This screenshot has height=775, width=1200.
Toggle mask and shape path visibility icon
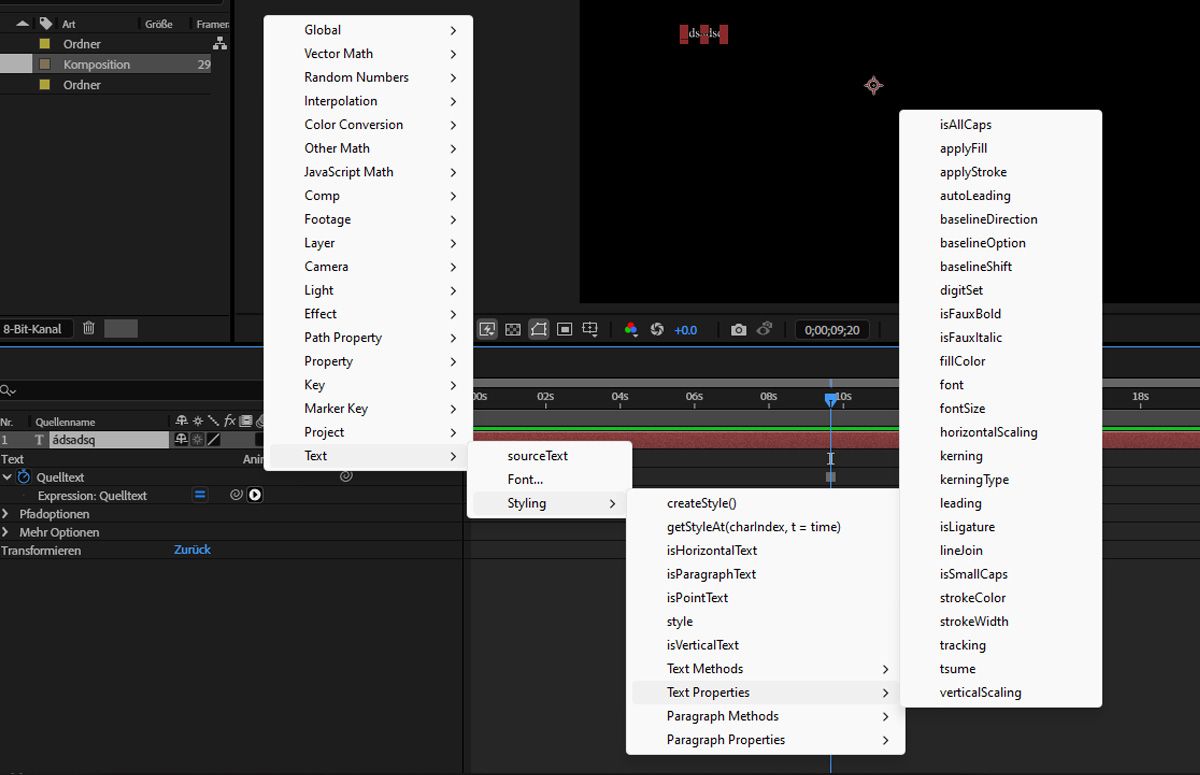(x=539, y=329)
